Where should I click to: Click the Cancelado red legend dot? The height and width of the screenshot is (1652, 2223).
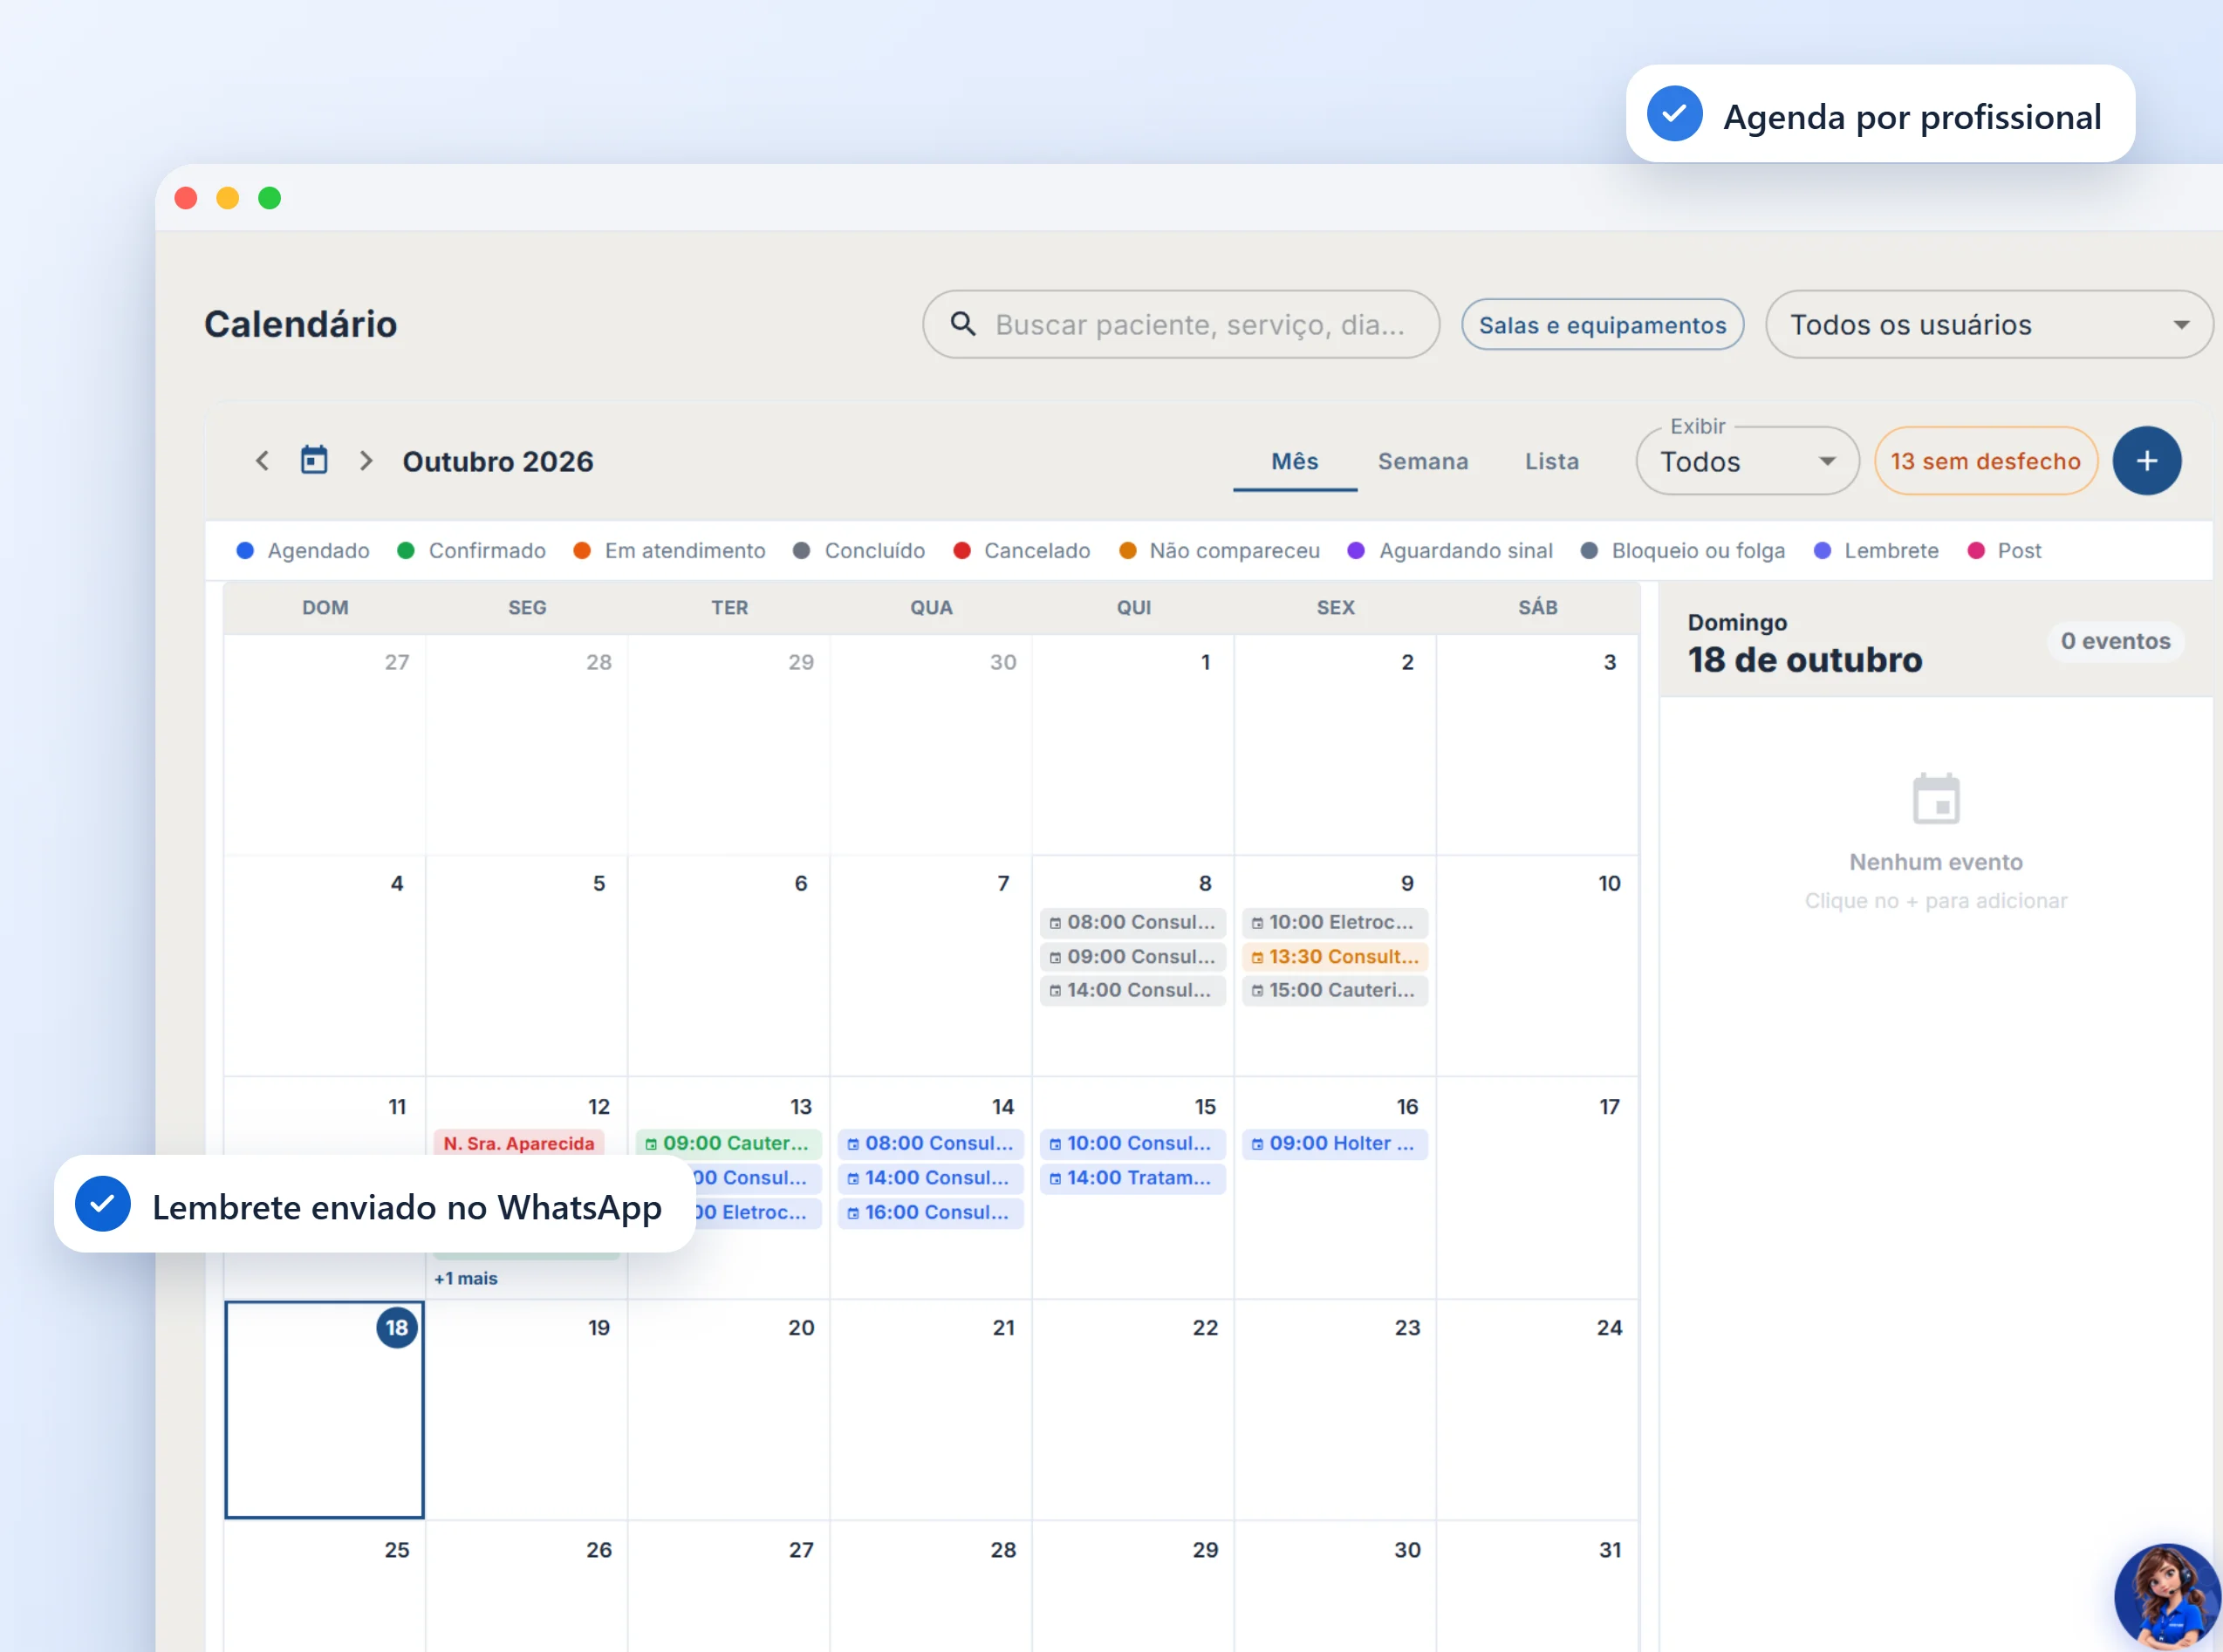click(961, 551)
